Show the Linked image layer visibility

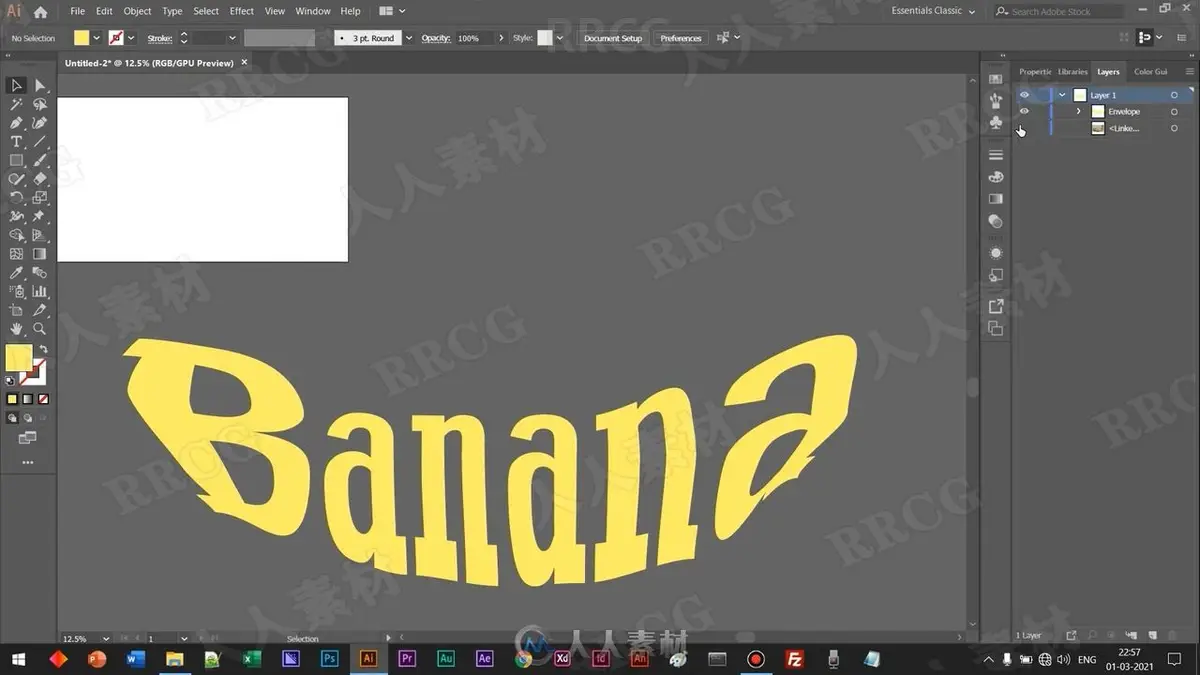1024,129
